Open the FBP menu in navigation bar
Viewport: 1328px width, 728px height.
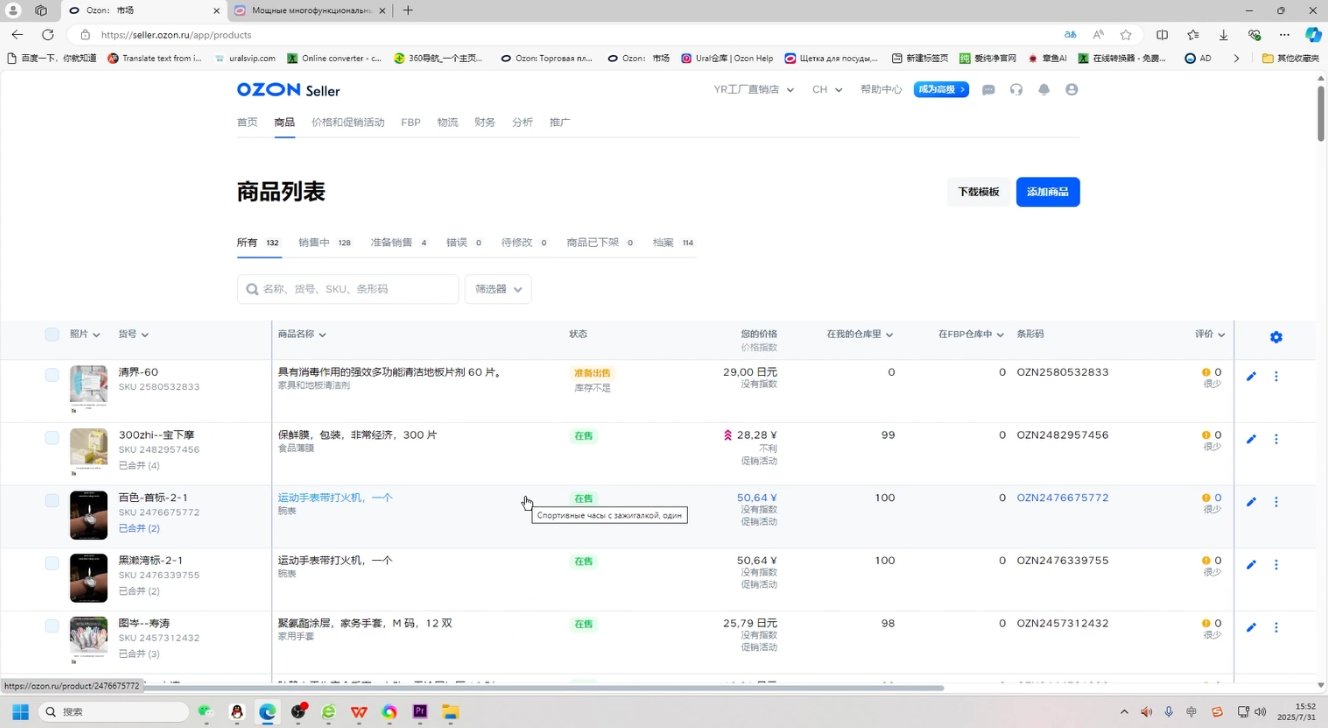410,121
